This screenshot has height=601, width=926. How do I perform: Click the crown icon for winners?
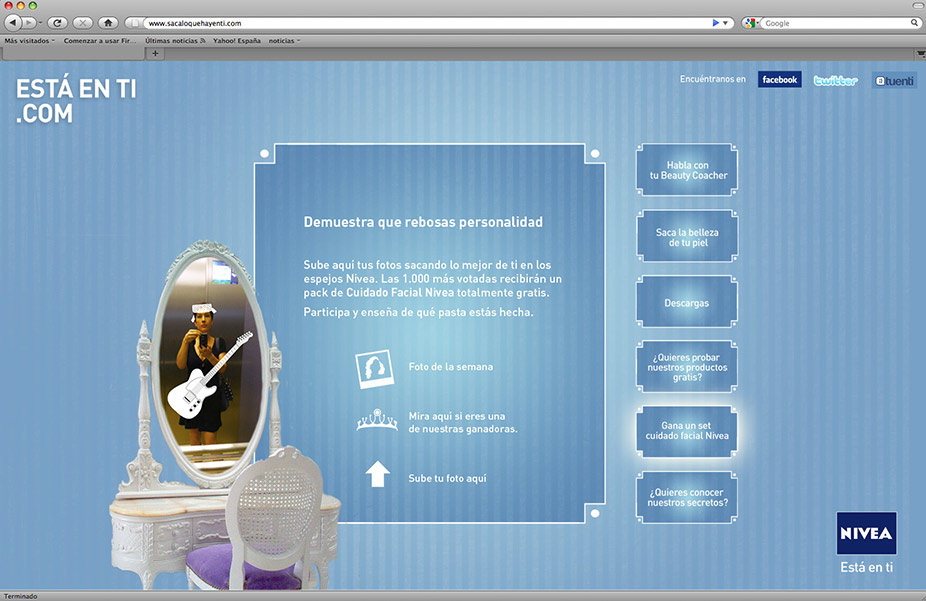(376, 422)
